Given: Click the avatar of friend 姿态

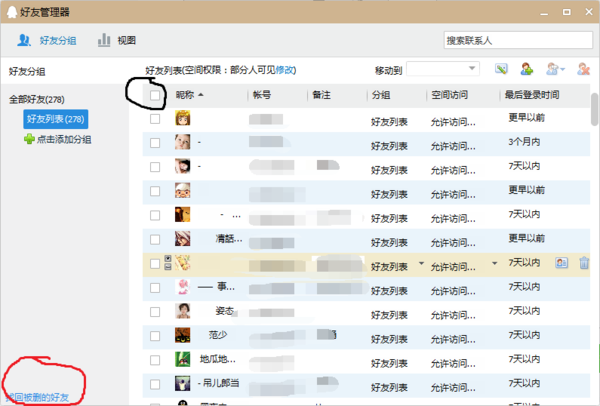Looking at the screenshot, I should [183, 311].
